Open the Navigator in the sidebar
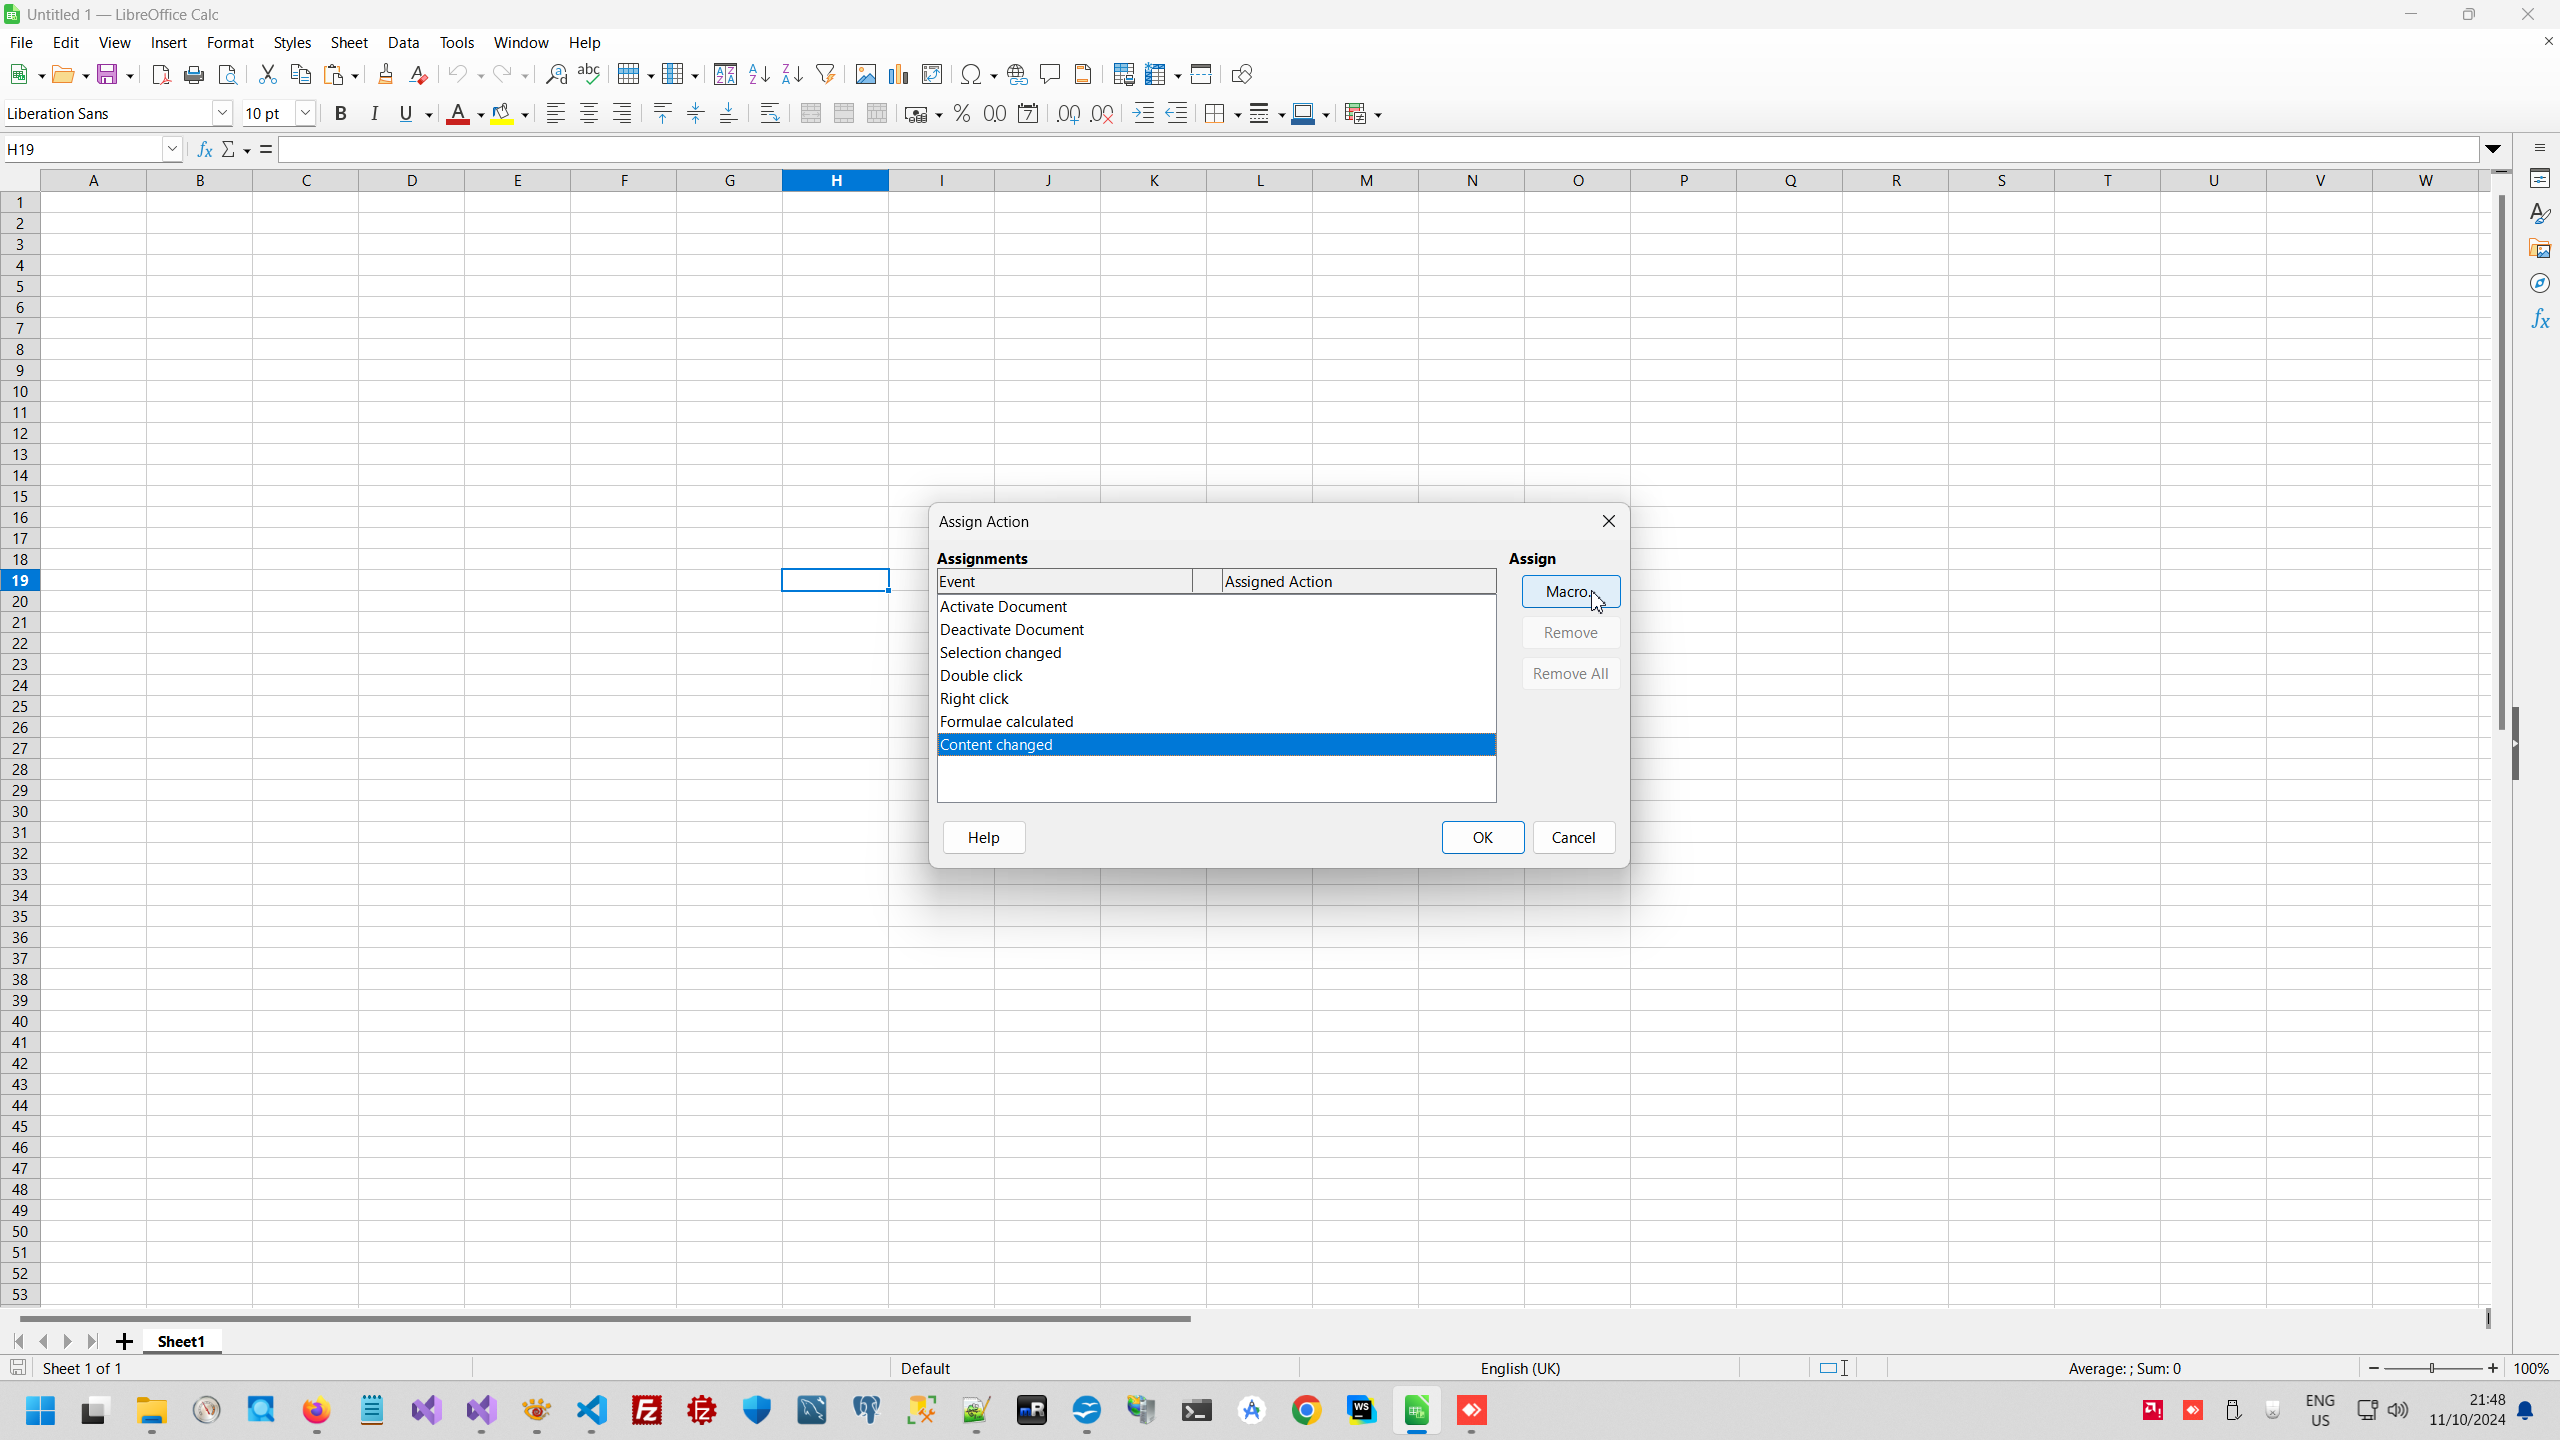Screen dimensions: 2560x1440 point(2540,284)
